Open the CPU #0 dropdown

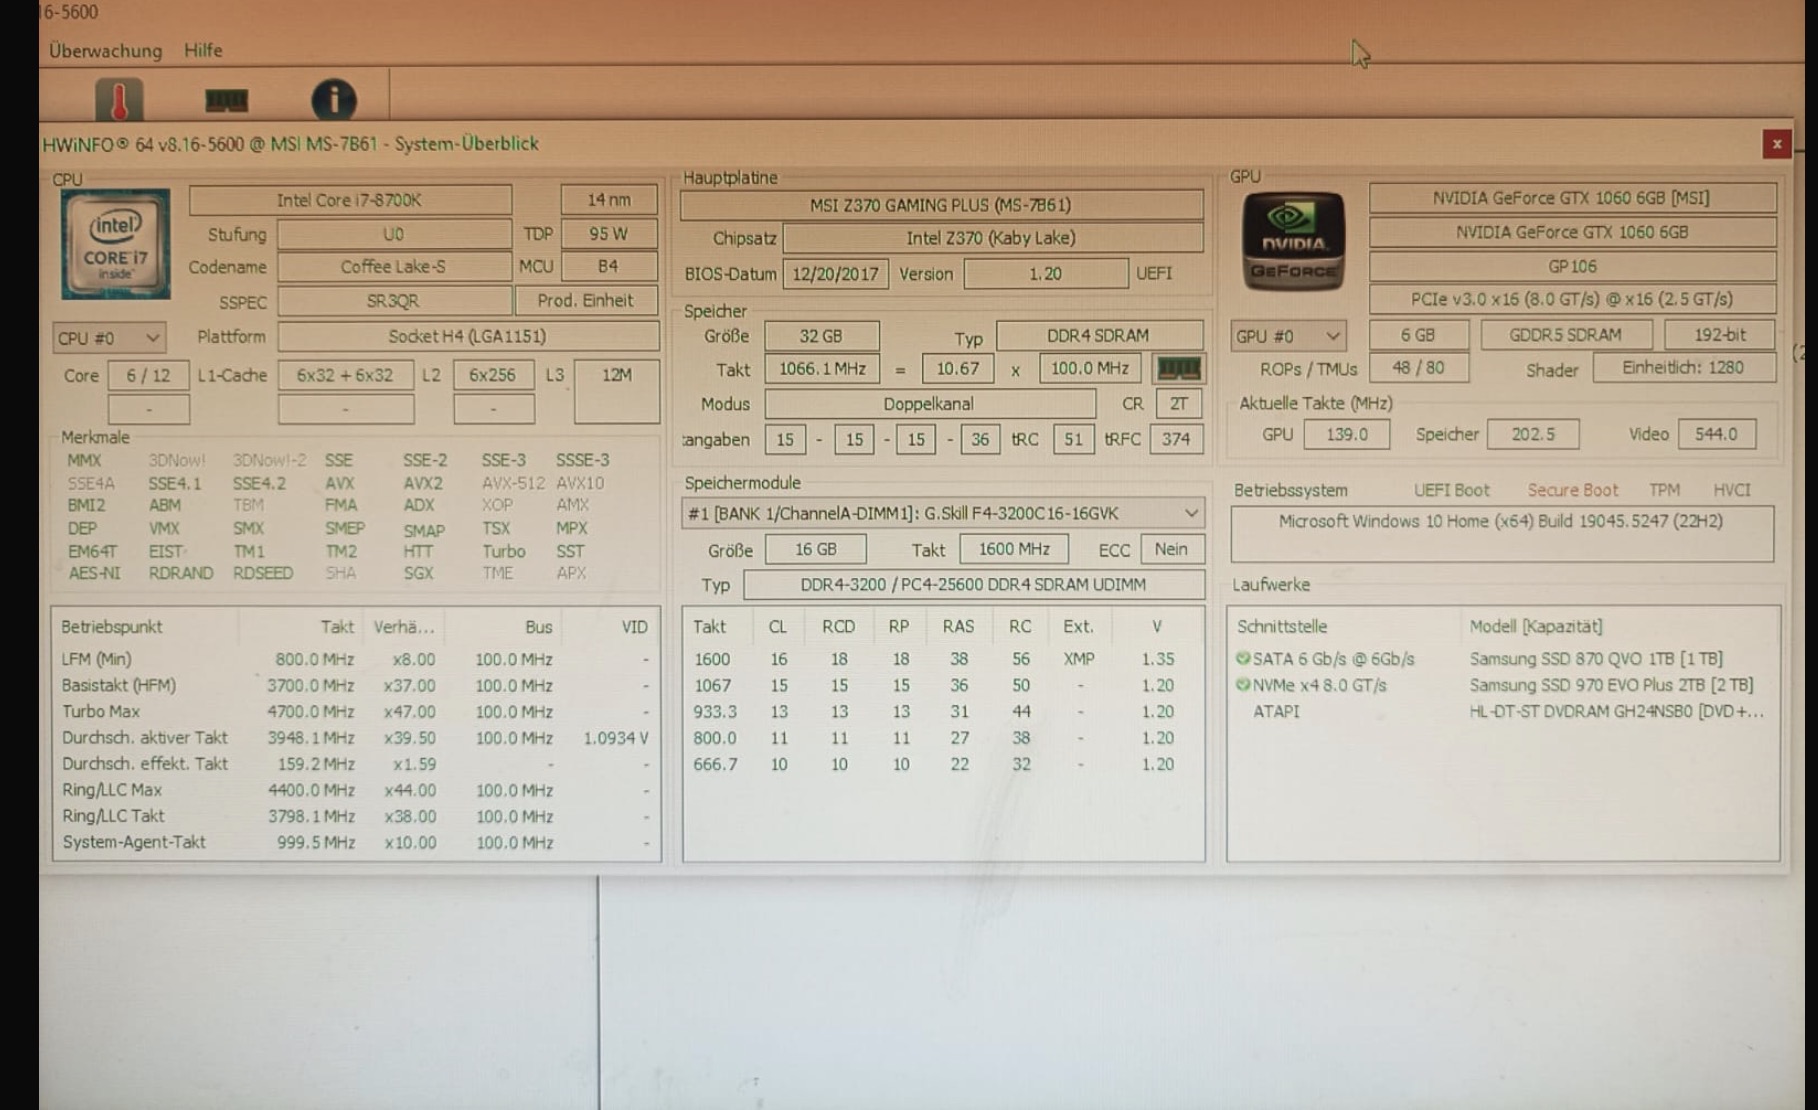click(109, 338)
